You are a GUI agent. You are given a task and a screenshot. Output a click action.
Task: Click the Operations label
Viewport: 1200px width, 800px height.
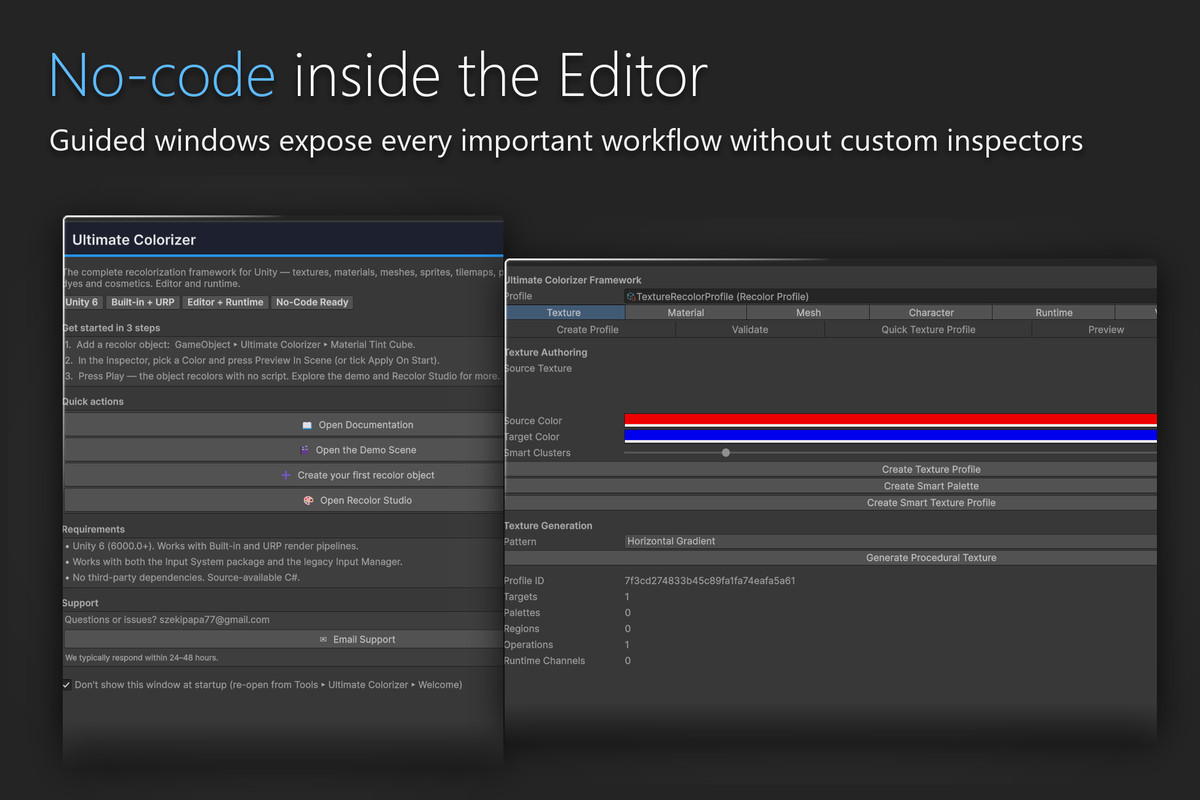coord(529,645)
